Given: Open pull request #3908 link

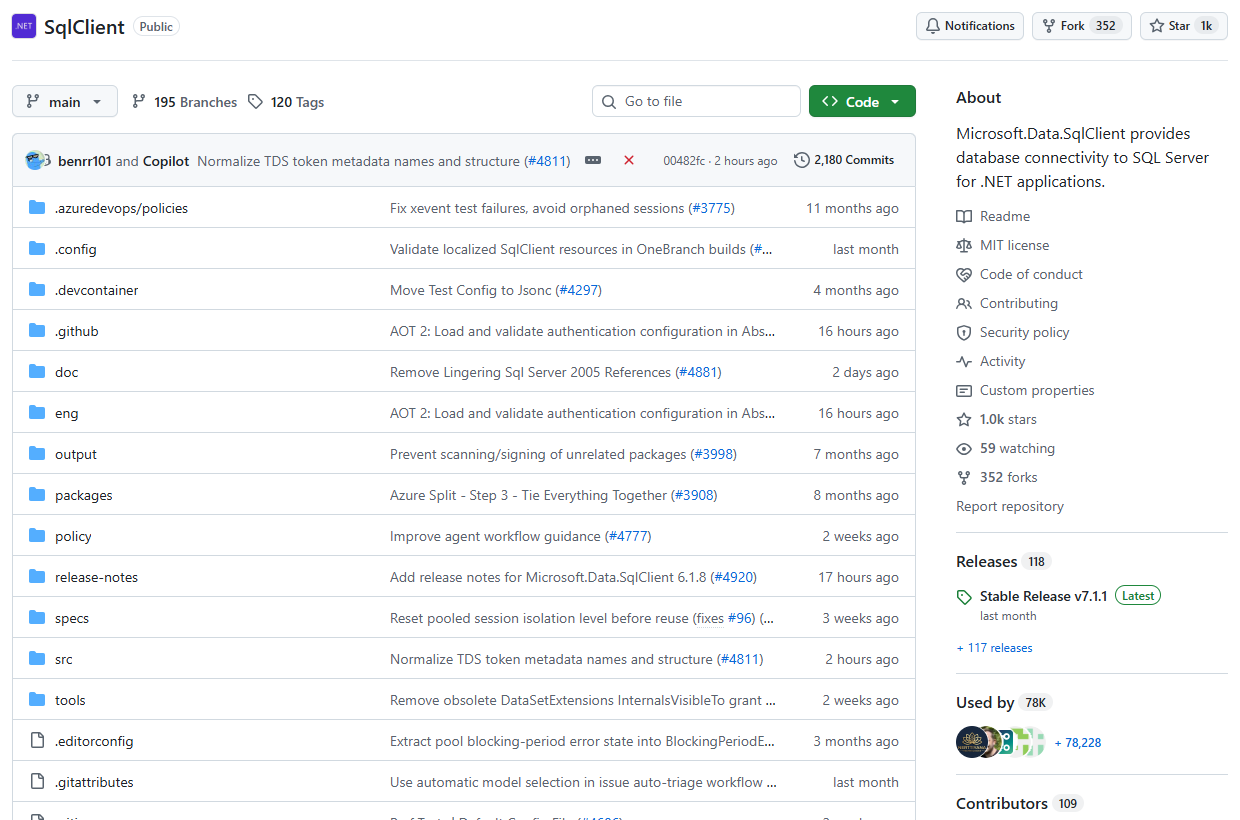Looking at the screenshot, I should [x=694, y=495].
